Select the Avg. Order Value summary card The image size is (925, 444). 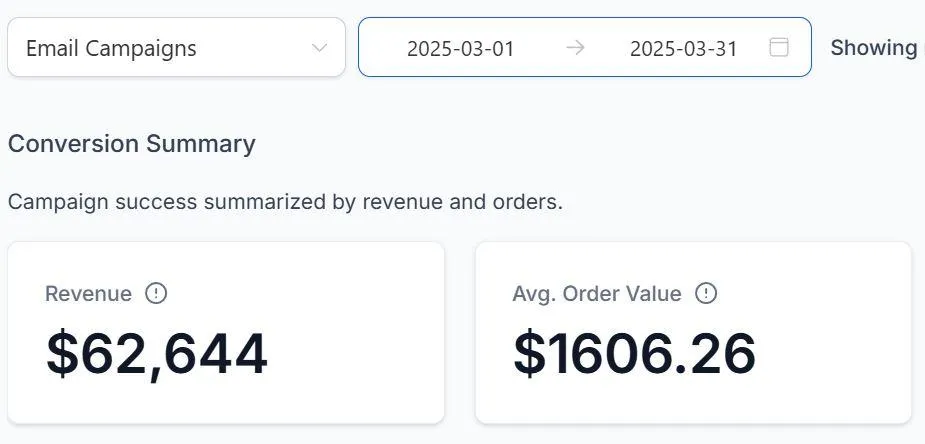click(x=694, y=333)
